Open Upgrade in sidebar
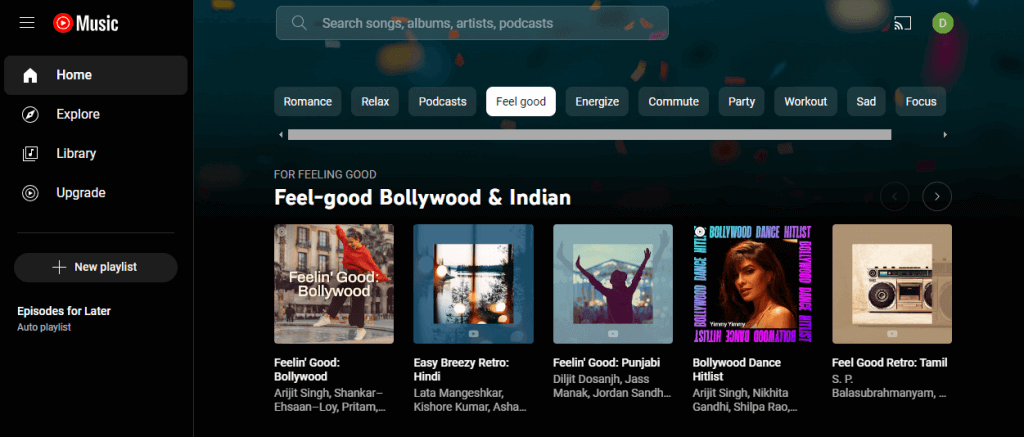1024x437 pixels. pos(96,193)
